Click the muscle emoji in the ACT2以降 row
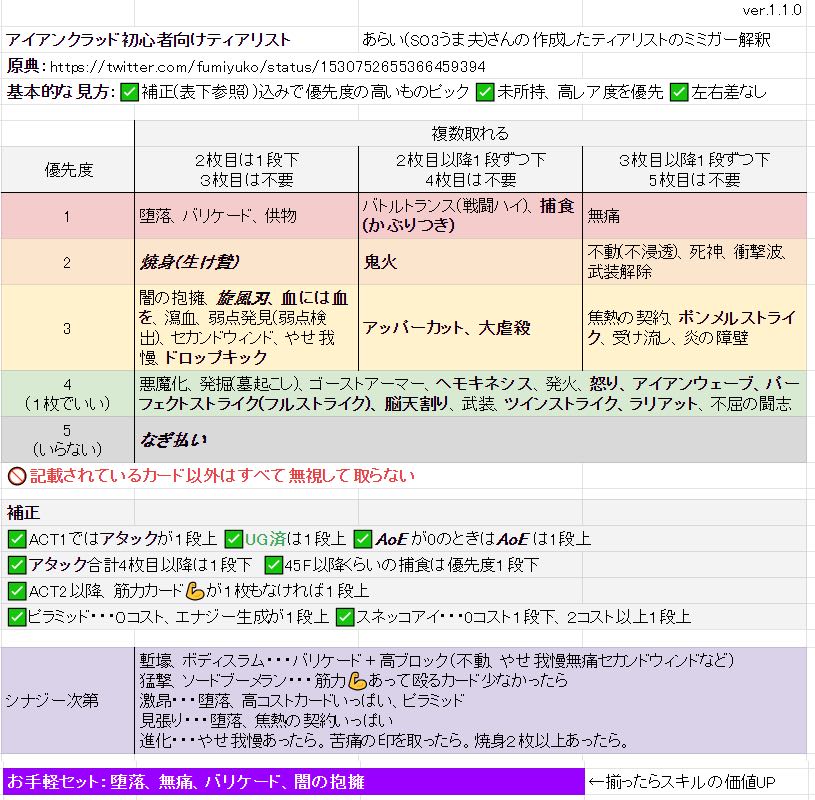Image resolution: width=815 pixels, height=800 pixels. point(195,591)
